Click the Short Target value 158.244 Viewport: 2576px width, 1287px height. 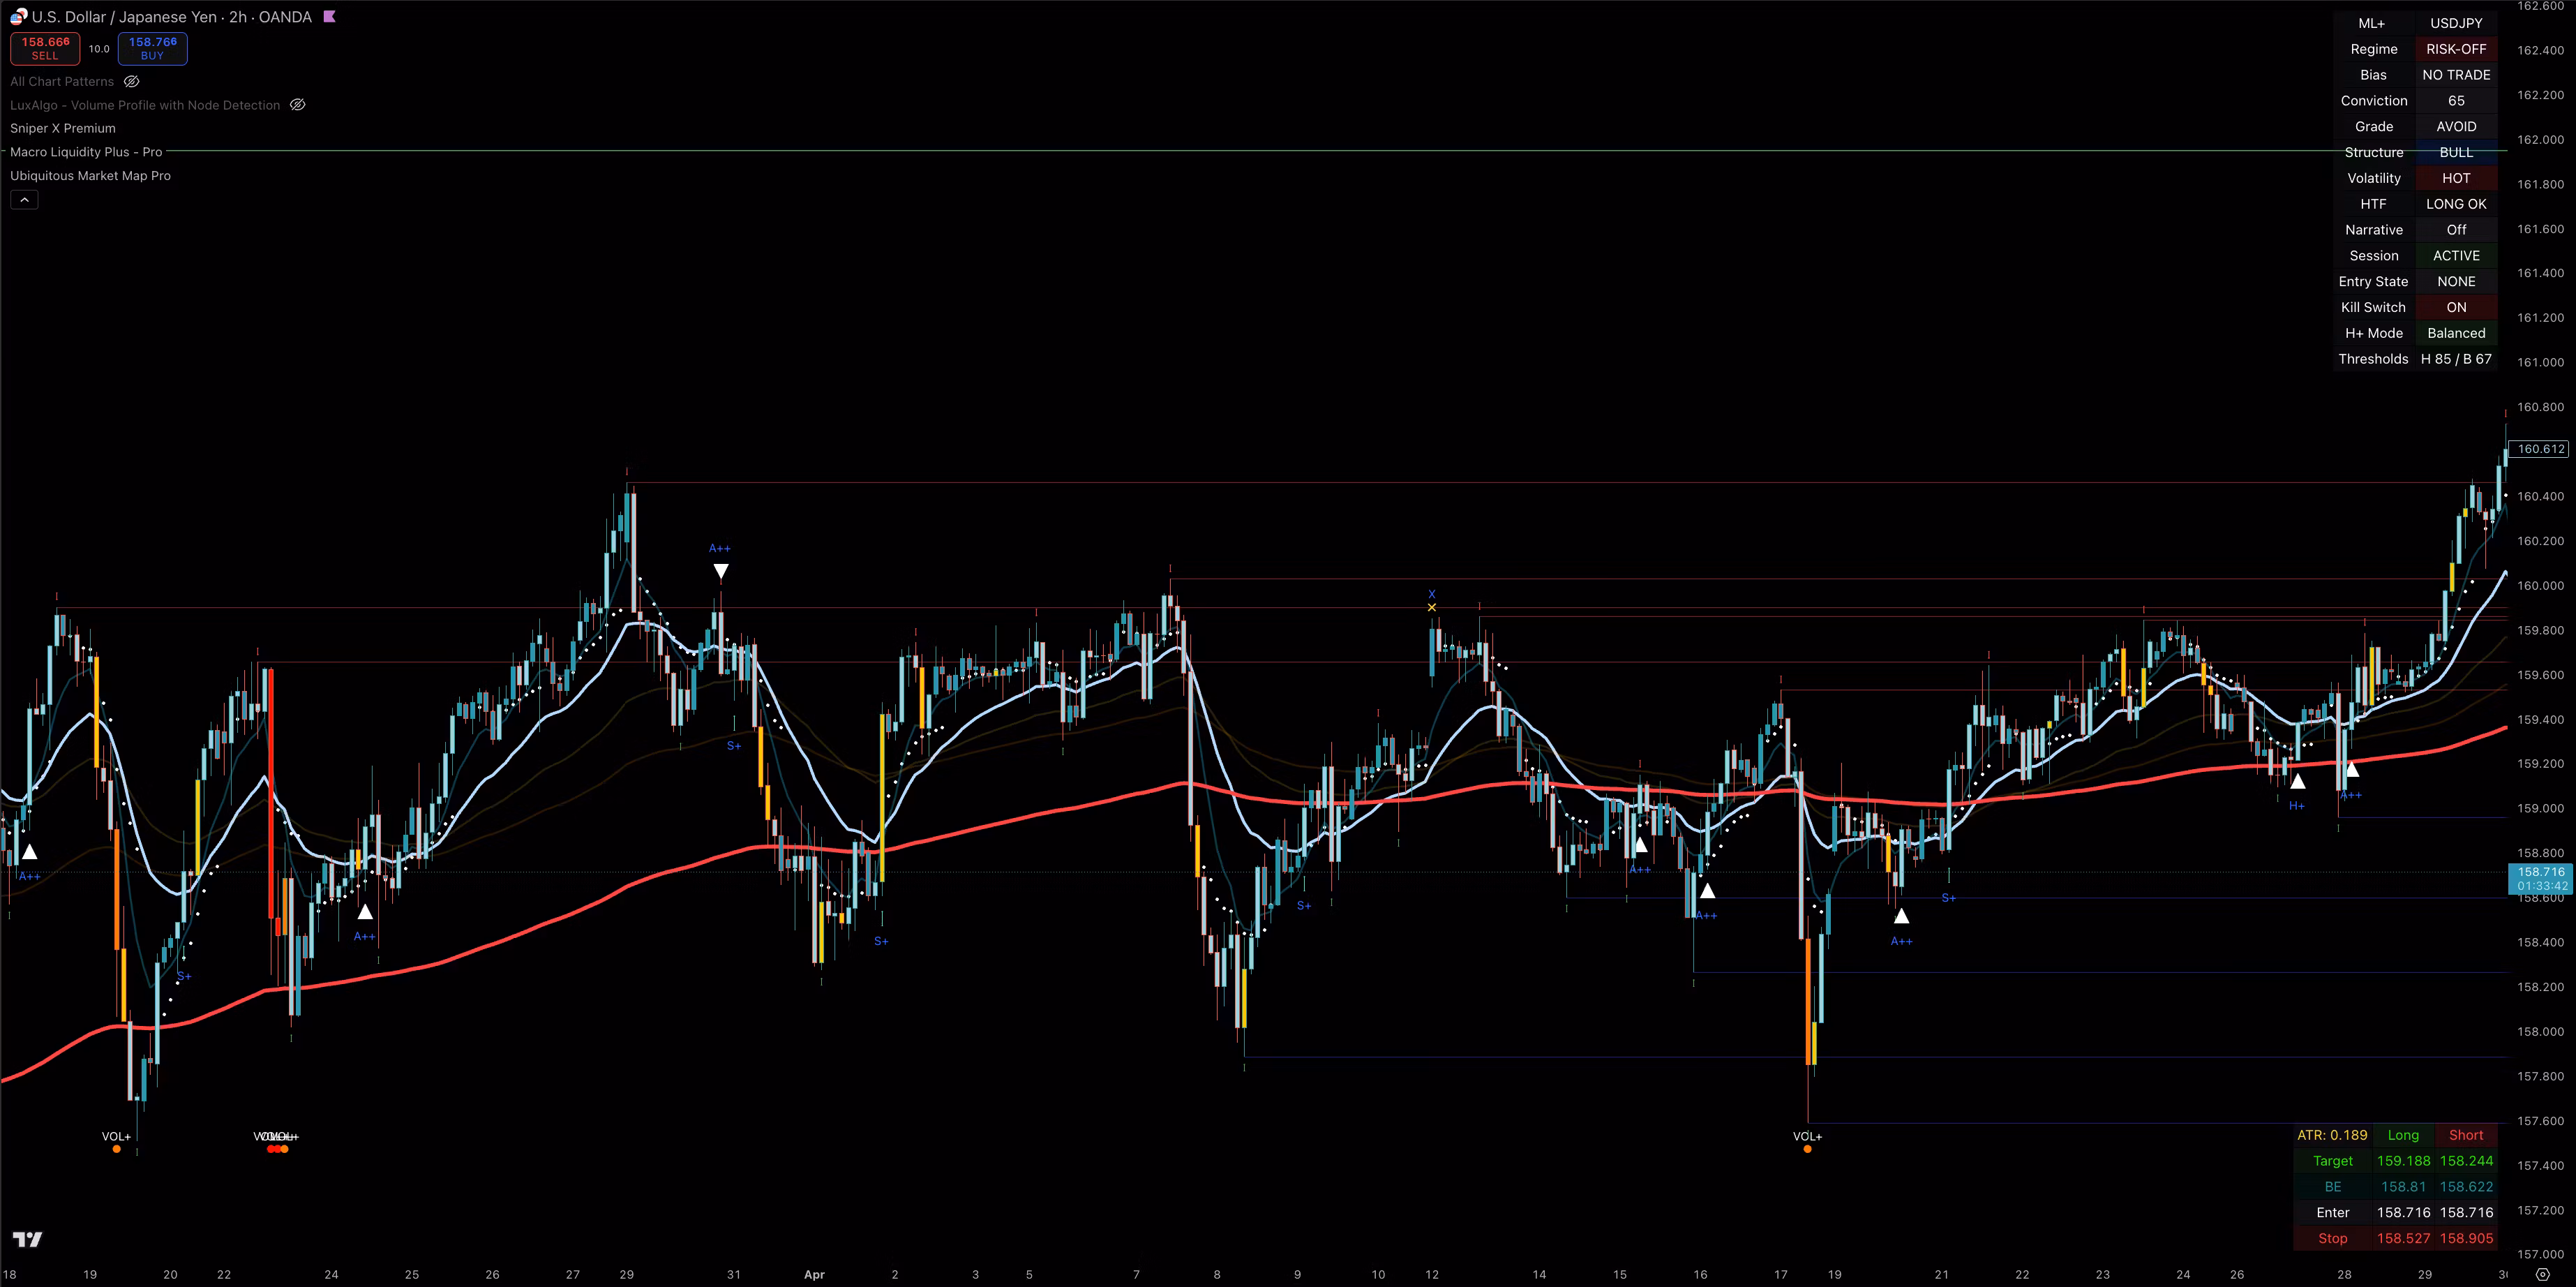point(2466,1161)
